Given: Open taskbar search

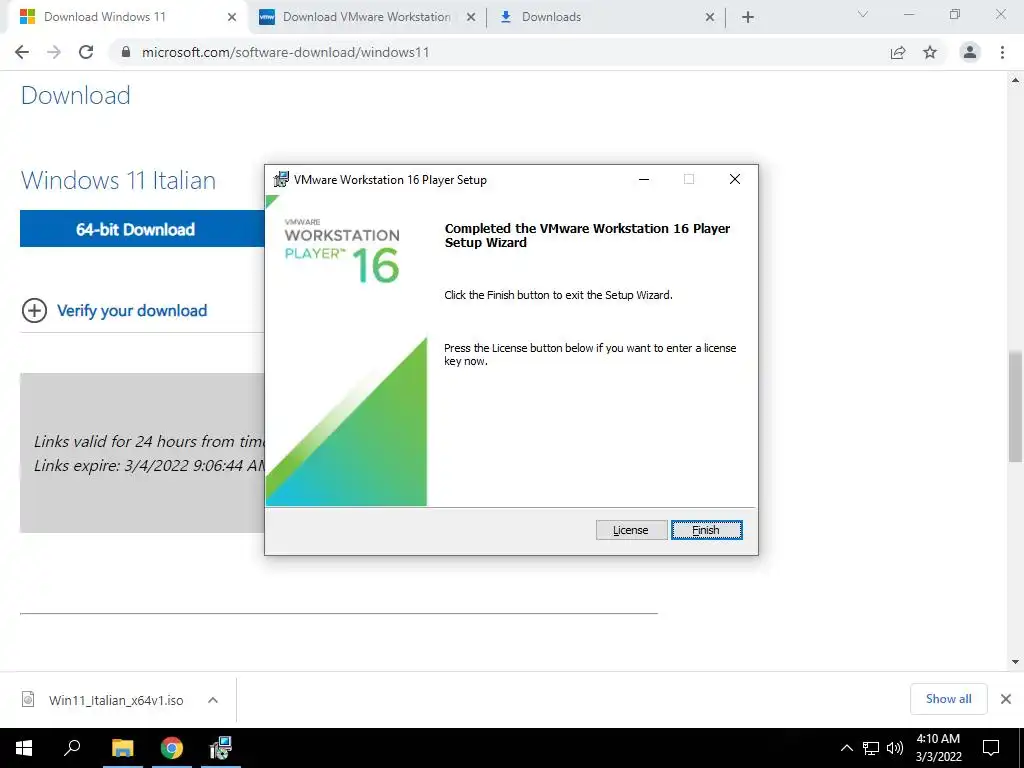Looking at the screenshot, I should 72,748.
